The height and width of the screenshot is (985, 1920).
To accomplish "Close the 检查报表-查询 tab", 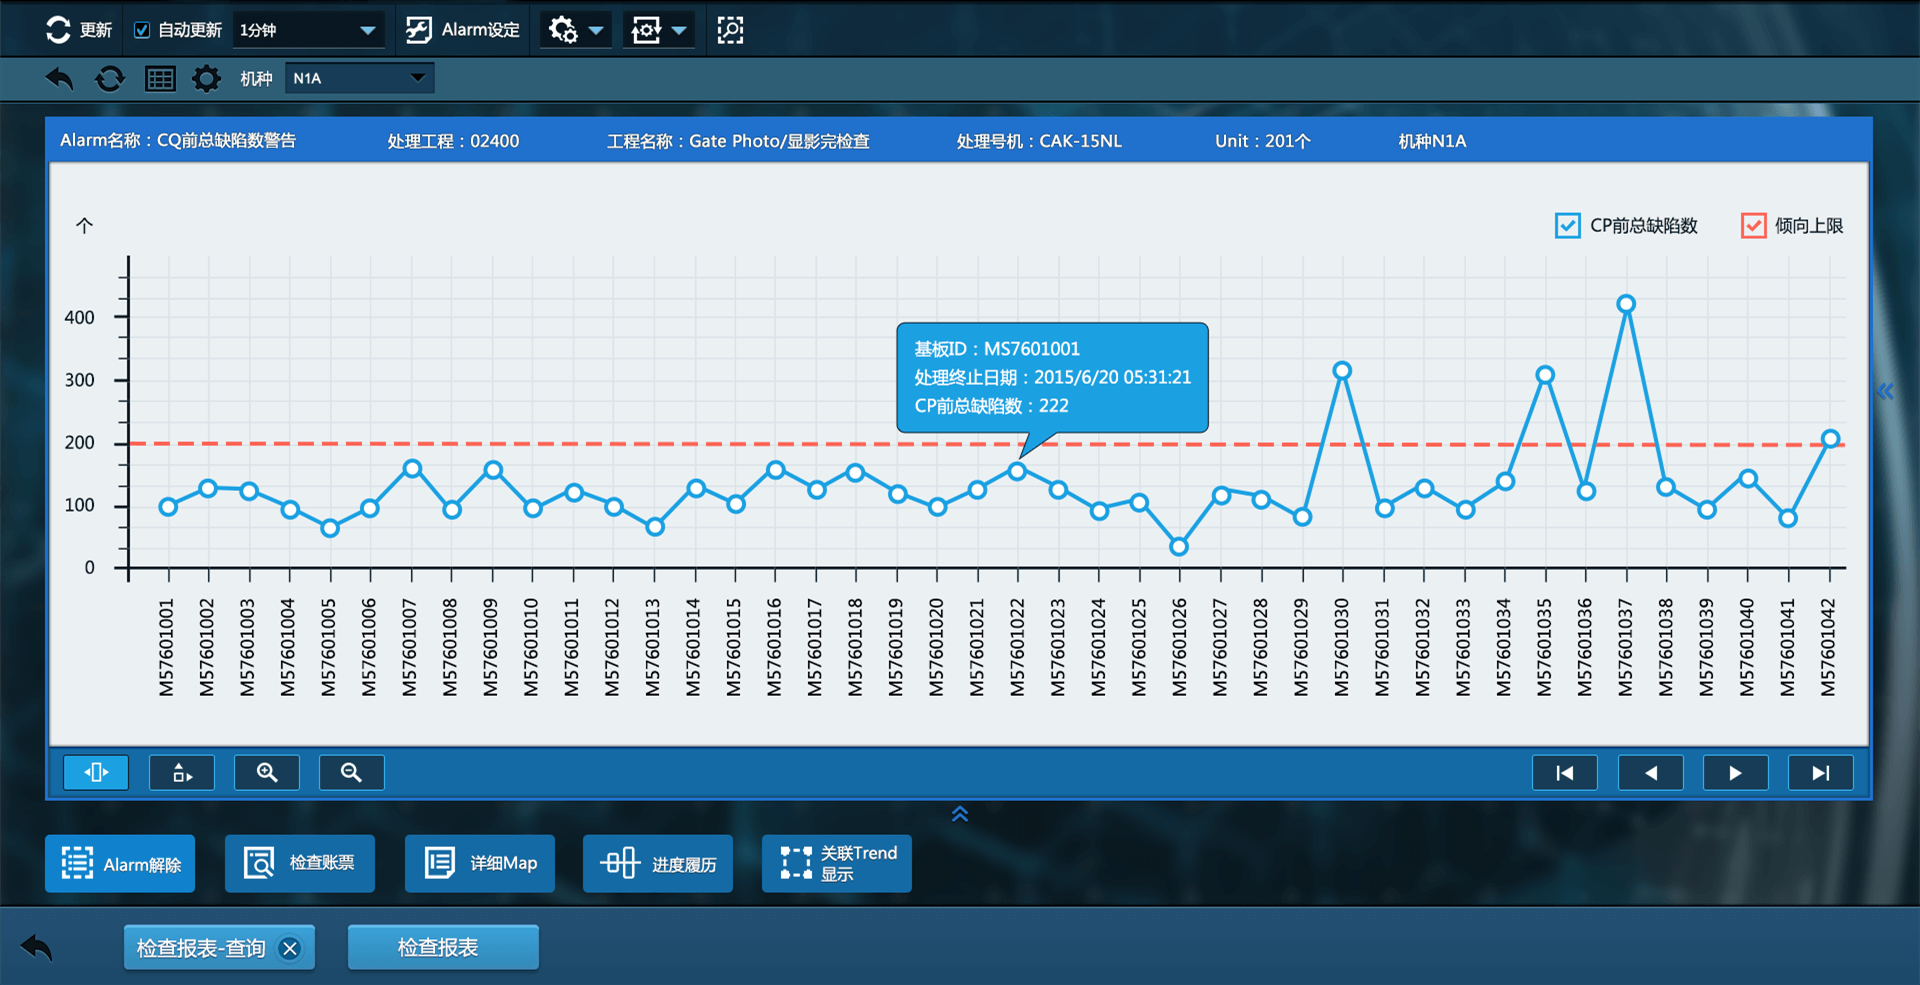I will 290,948.
